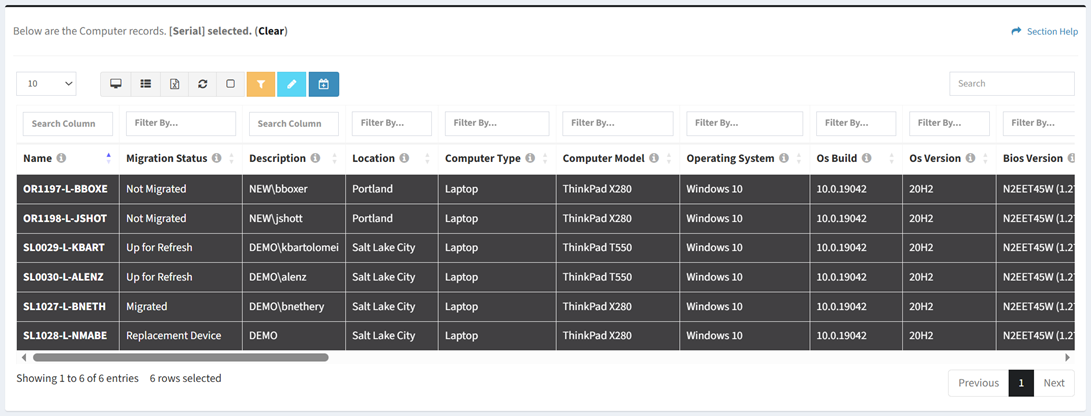This screenshot has height=416, width=1091.
Task: Click info icon beside Location header
Action: click(404, 159)
